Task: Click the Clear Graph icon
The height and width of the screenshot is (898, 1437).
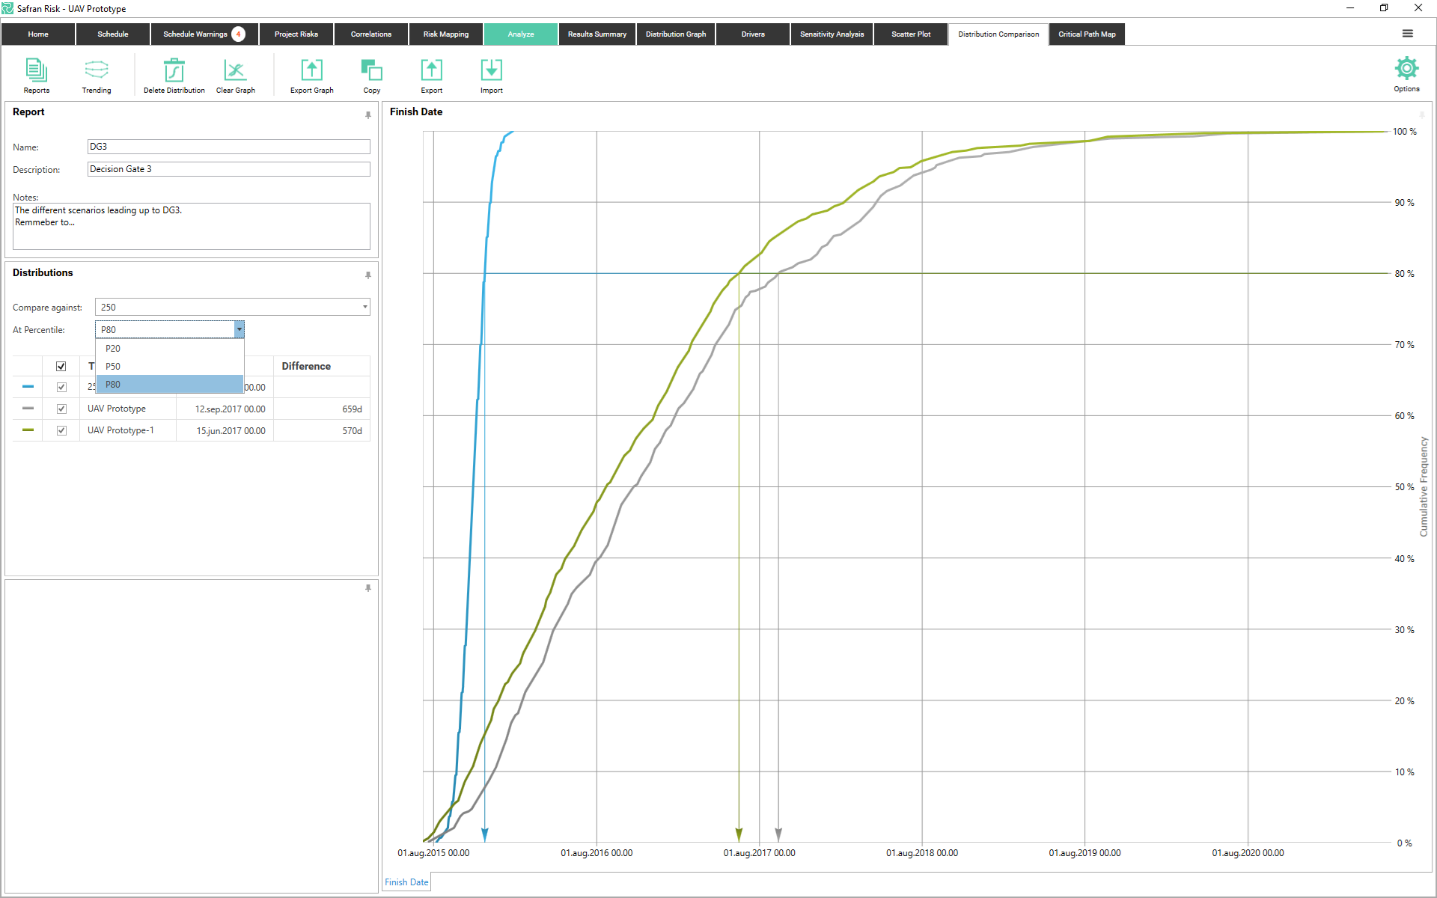Action: point(235,70)
